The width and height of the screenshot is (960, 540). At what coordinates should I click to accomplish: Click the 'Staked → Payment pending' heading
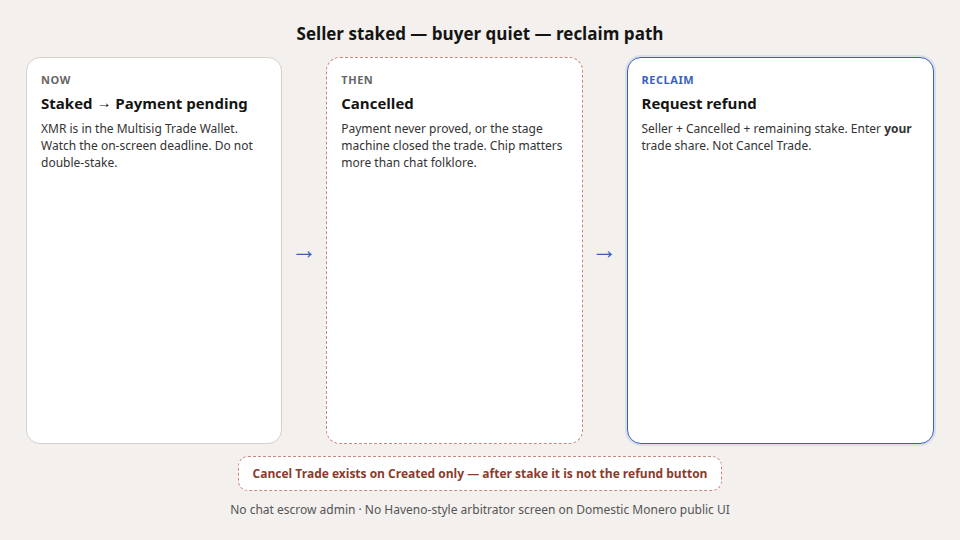pos(144,104)
